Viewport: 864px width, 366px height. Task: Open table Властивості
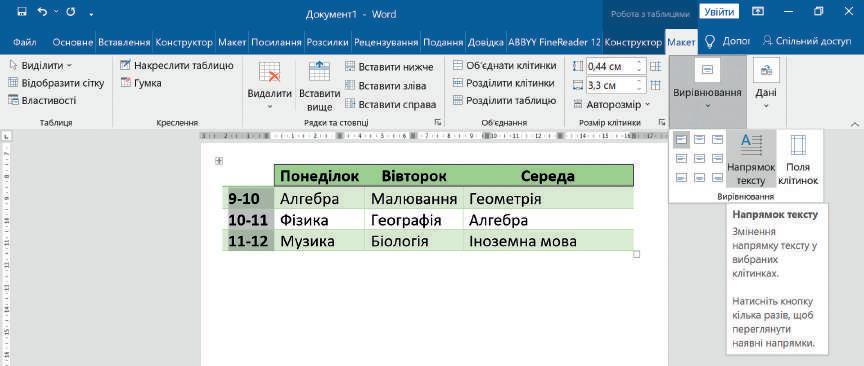tap(42, 101)
